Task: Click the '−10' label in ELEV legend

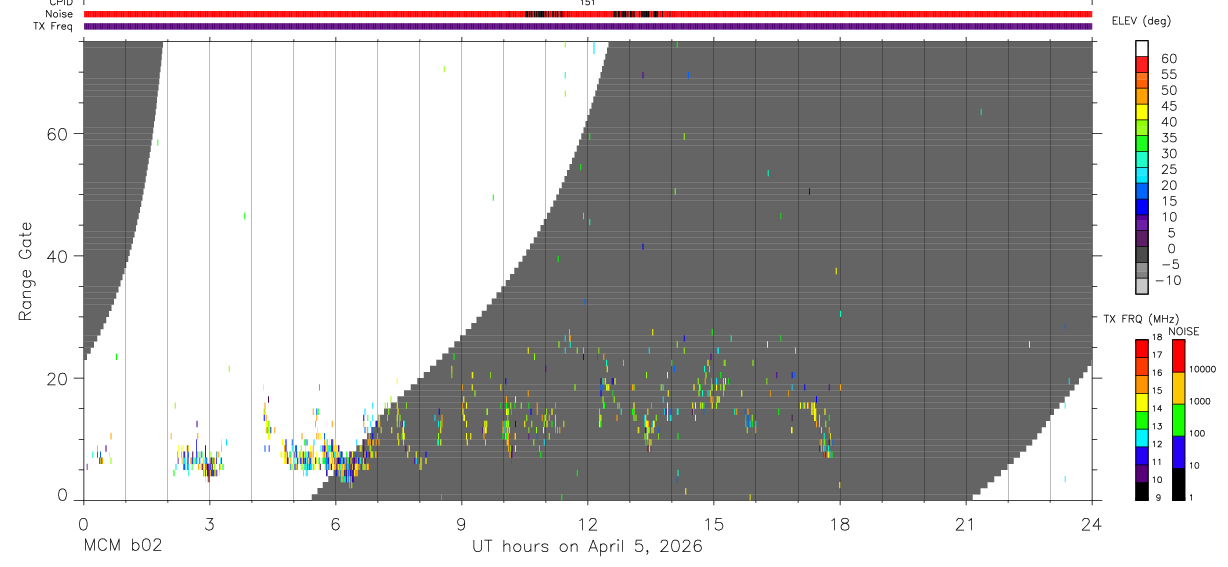Action: [x=1166, y=280]
